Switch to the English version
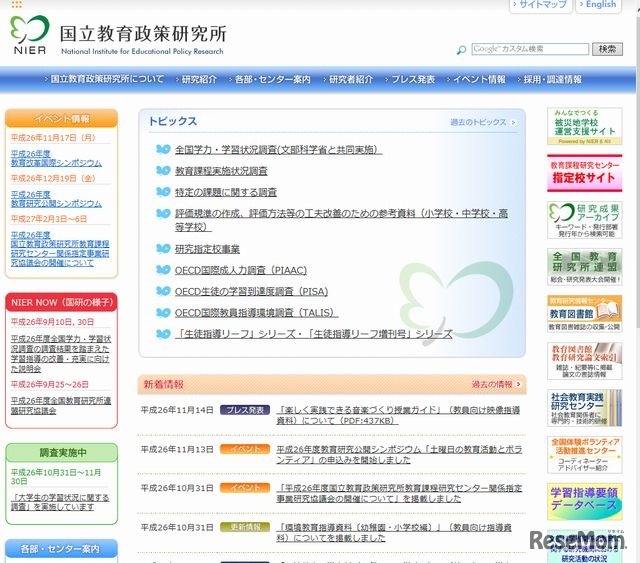 (598, 5)
